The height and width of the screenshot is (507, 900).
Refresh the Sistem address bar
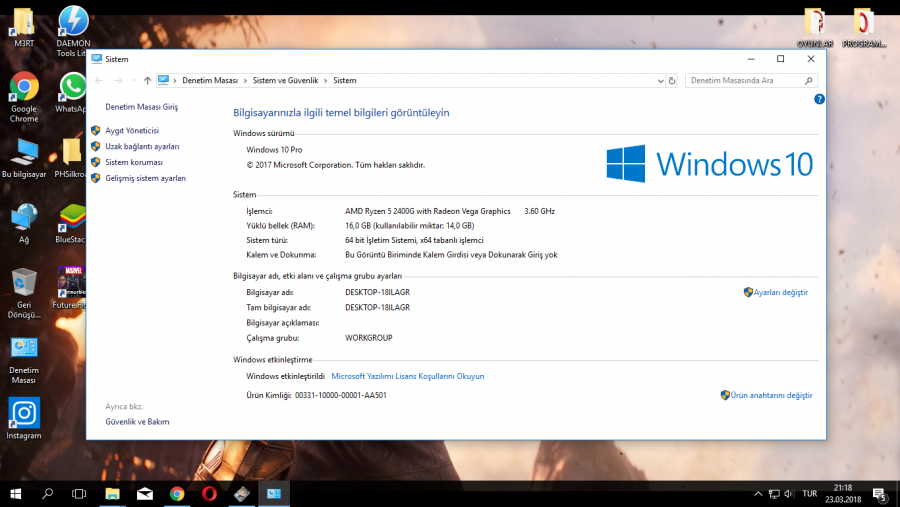tap(672, 80)
